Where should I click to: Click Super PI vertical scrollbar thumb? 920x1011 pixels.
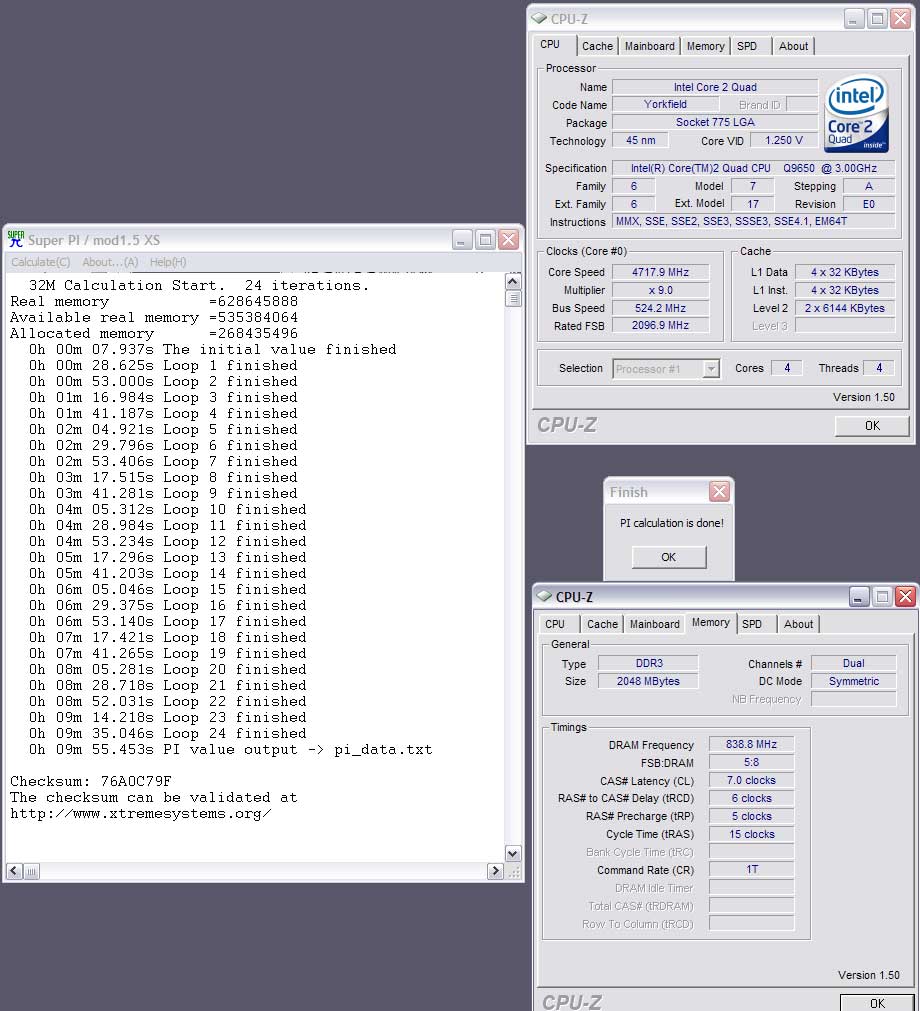[x=513, y=298]
